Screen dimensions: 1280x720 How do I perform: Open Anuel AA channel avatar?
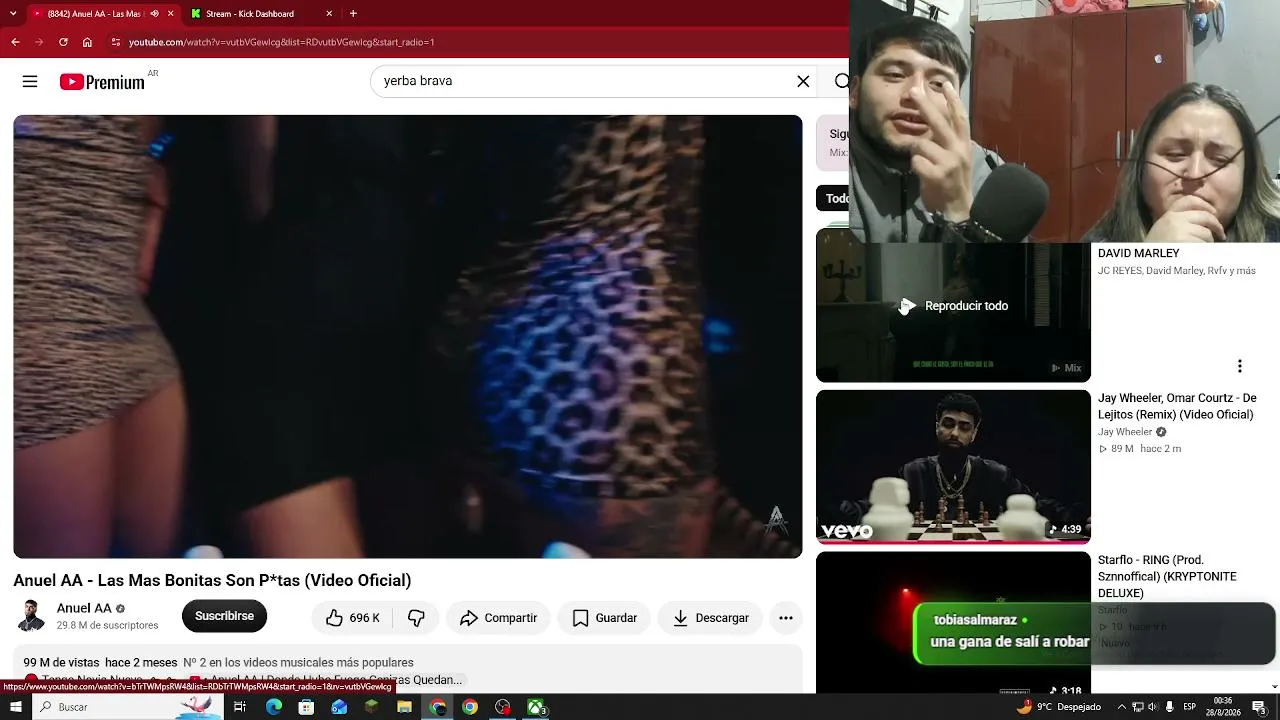click(31, 616)
